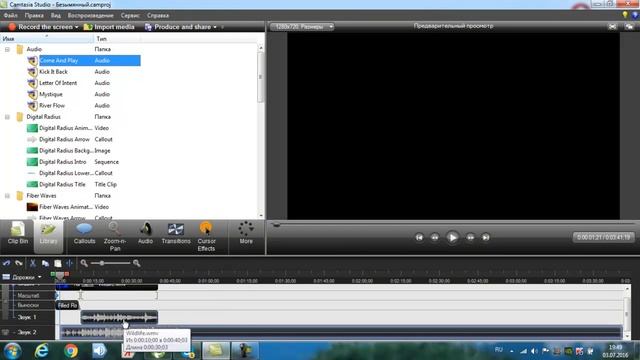
Task: Select River Flow audio item
Action: [52, 106]
